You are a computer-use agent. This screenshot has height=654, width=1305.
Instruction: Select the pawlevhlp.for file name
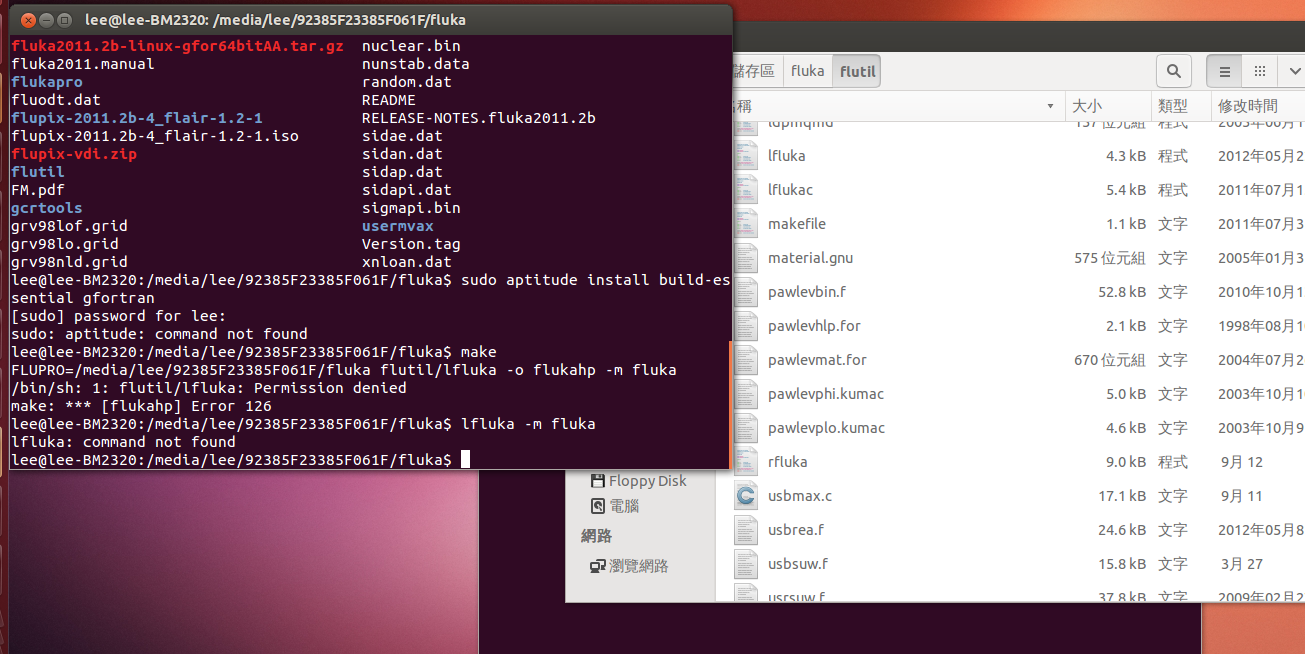(814, 326)
